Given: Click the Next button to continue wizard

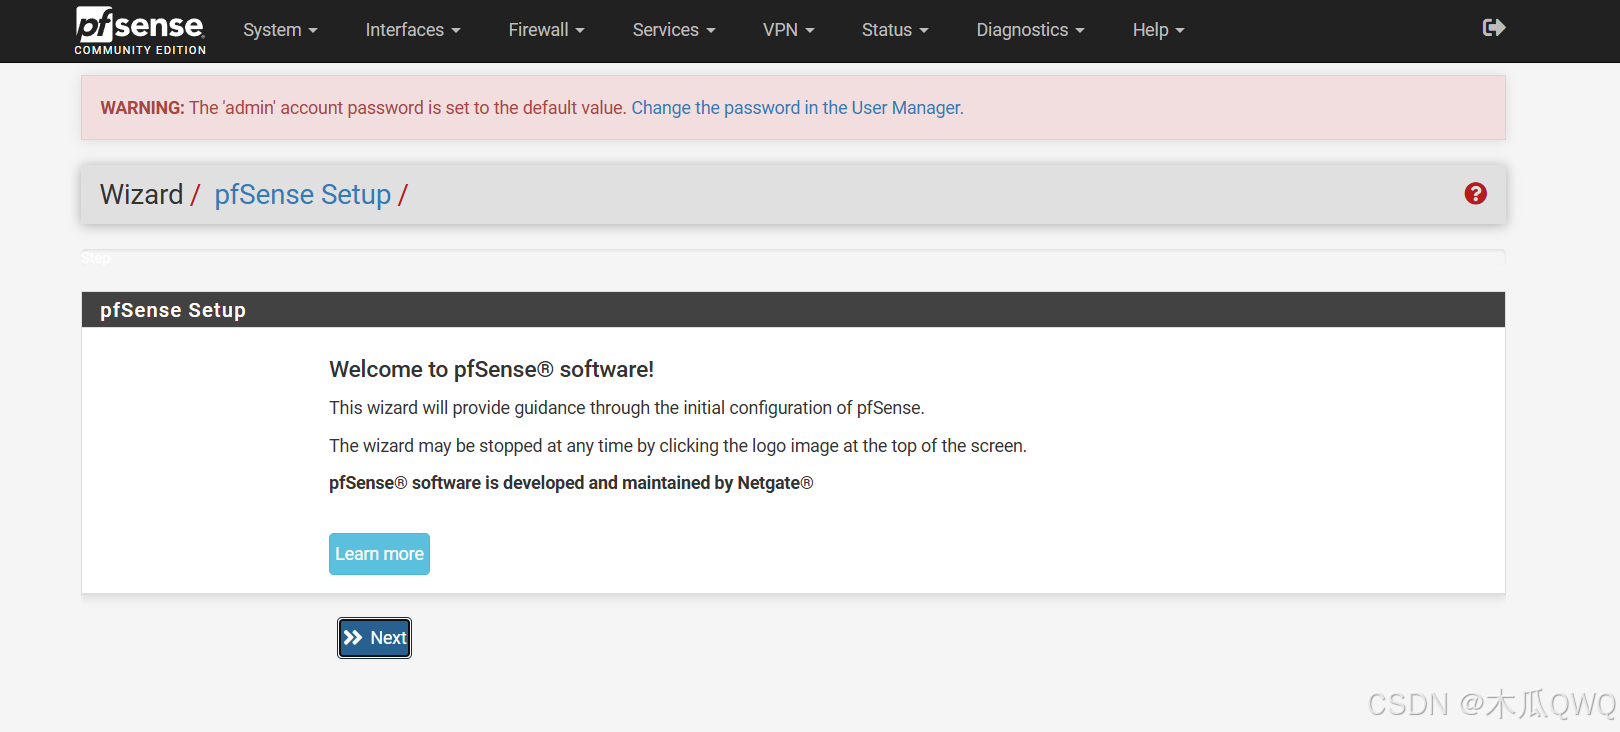Looking at the screenshot, I should pyautogui.click(x=374, y=638).
